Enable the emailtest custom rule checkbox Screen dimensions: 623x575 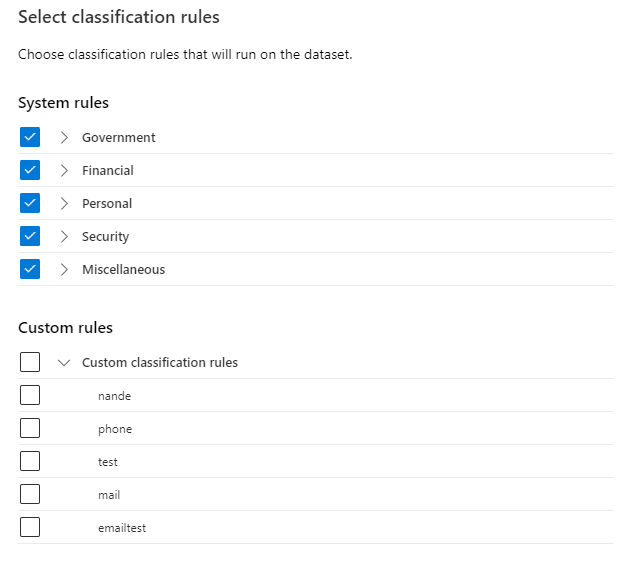30,527
